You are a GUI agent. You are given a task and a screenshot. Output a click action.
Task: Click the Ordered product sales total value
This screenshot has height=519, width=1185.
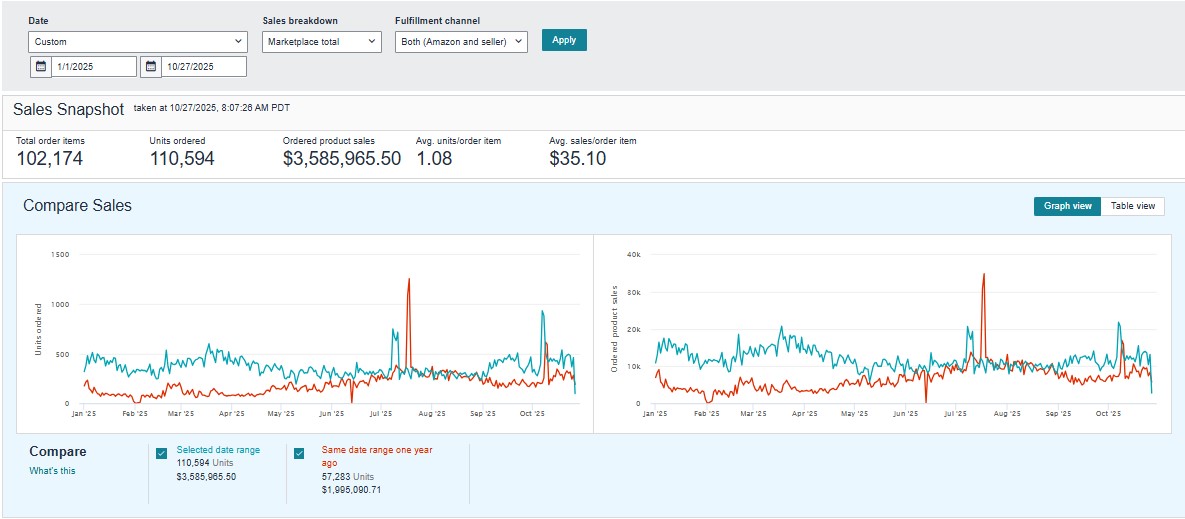(x=341, y=158)
